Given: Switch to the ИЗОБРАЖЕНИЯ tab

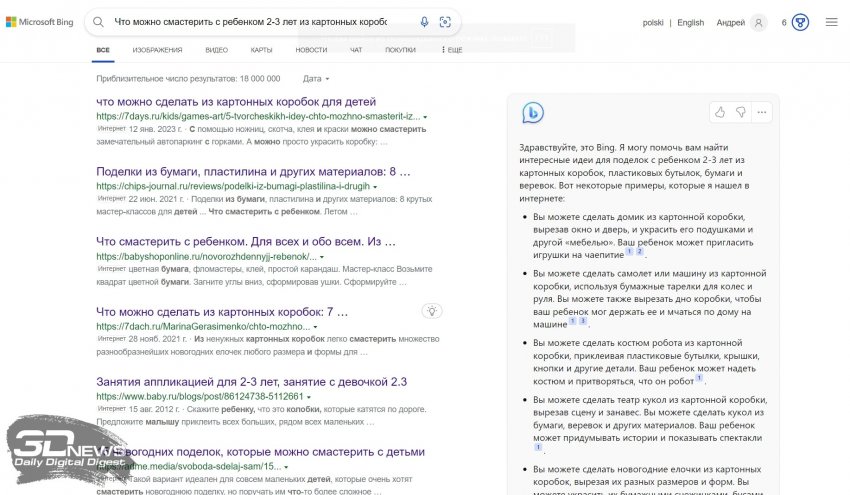Looking at the screenshot, I should (x=157, y=49).
